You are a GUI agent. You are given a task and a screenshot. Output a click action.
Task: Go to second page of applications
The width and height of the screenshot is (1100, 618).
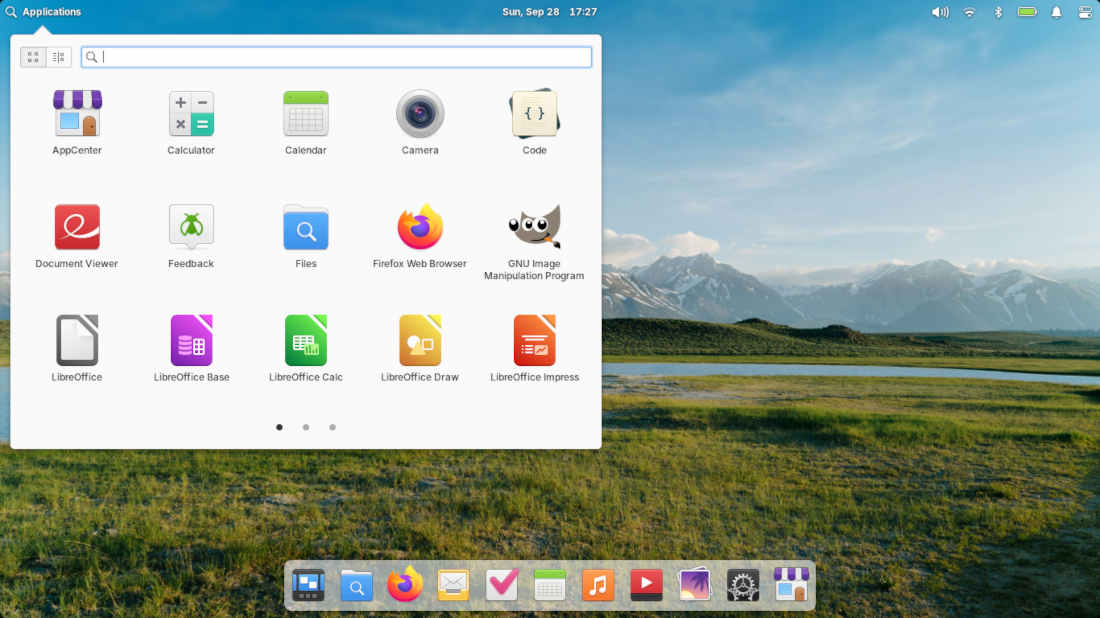pos(306,427)
